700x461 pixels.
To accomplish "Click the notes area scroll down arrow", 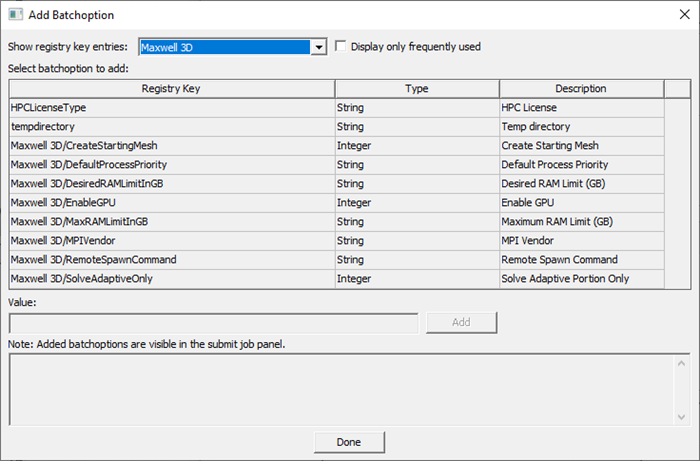I will pos(681,417).
